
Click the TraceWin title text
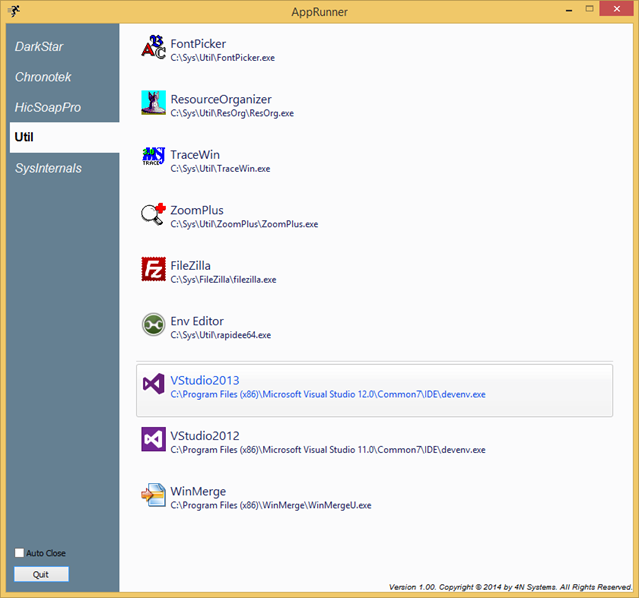[x=195, y=154]
